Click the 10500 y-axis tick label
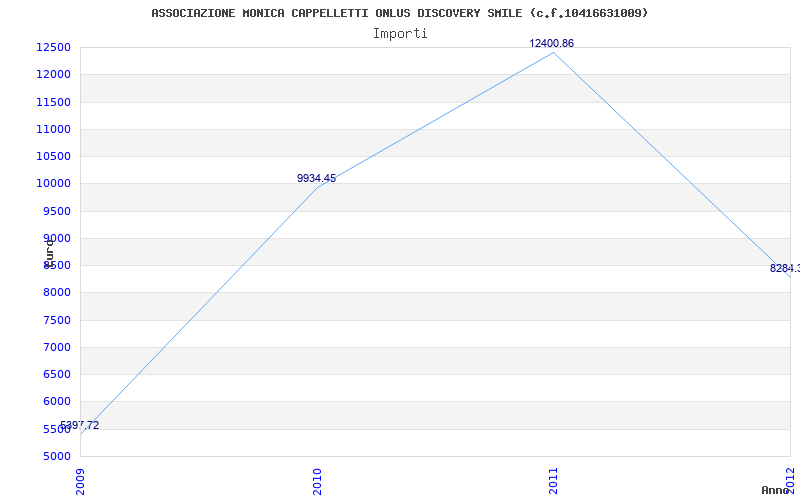The width and height of the screenshot is (800, 500). 53,156
